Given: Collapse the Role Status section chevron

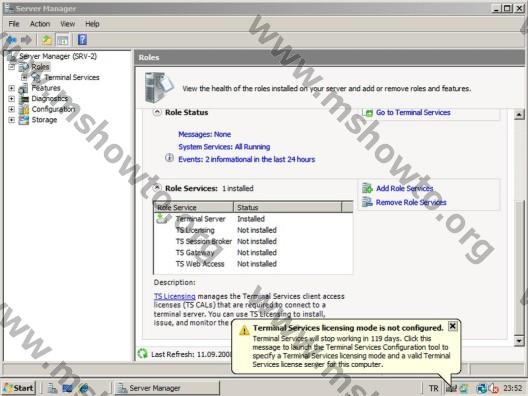Looking at the screenshot, I should click(x=157, y=112).
